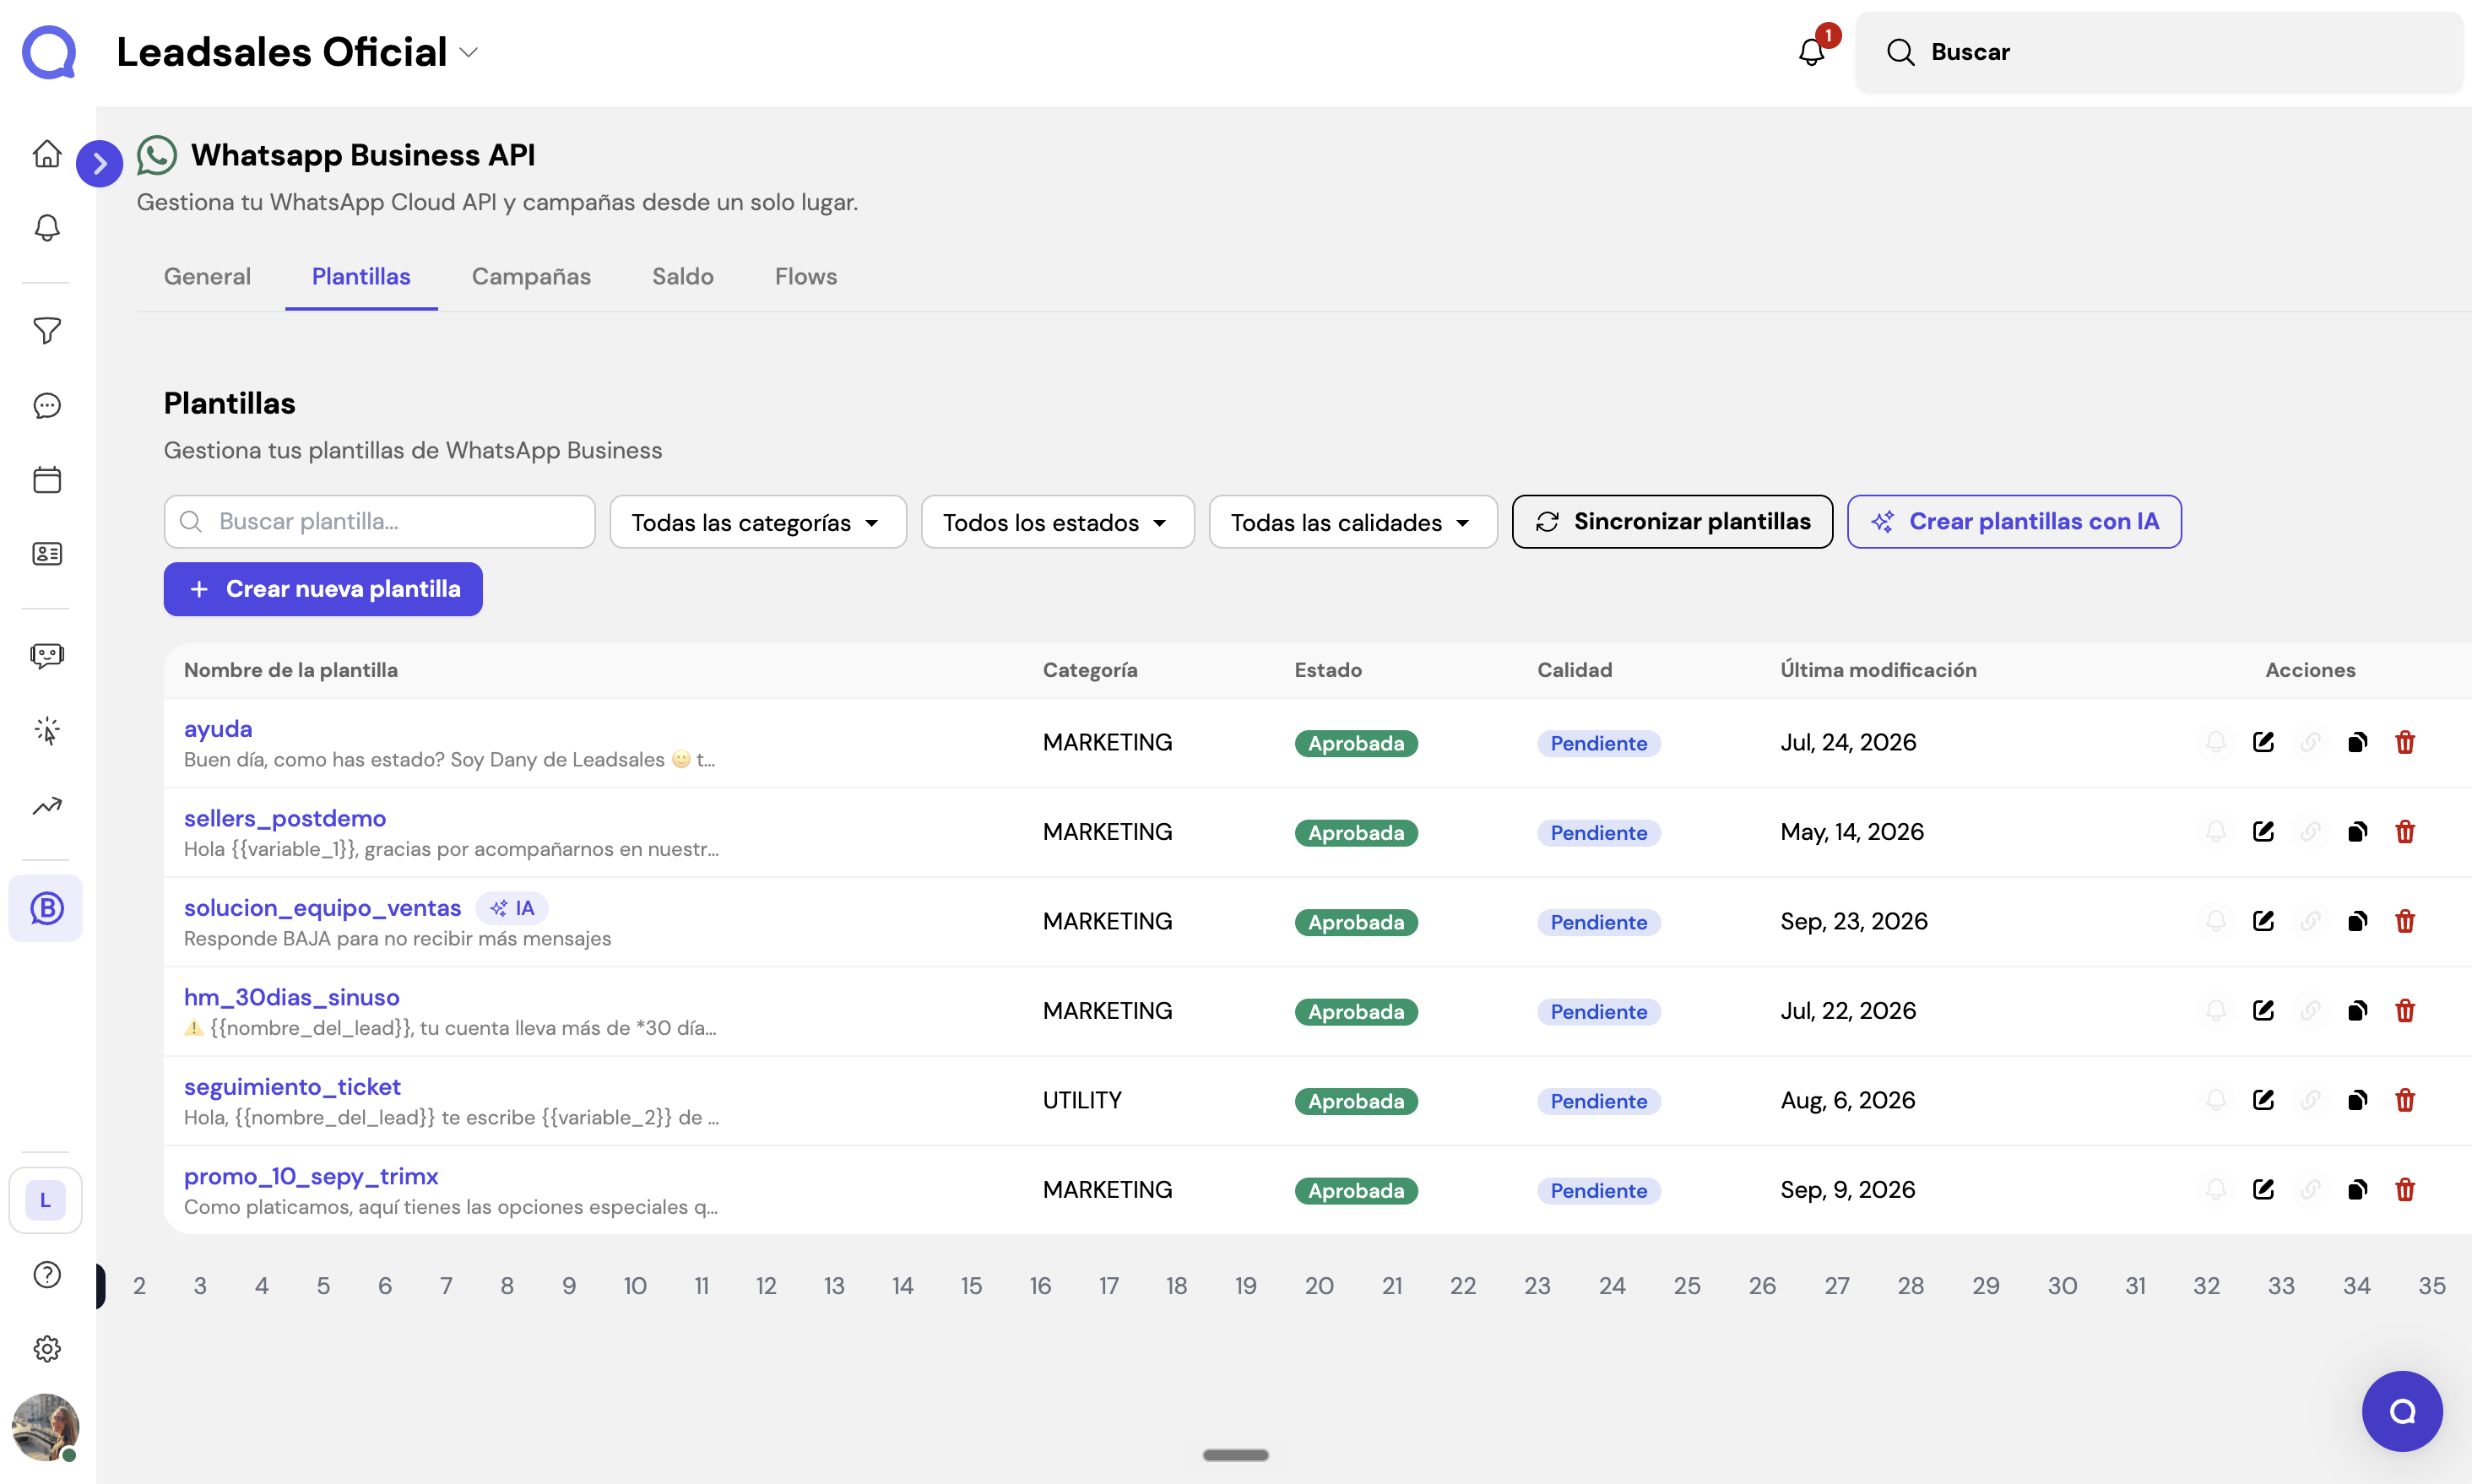Open Todas las calidades dropdown

pos(1352,522)
